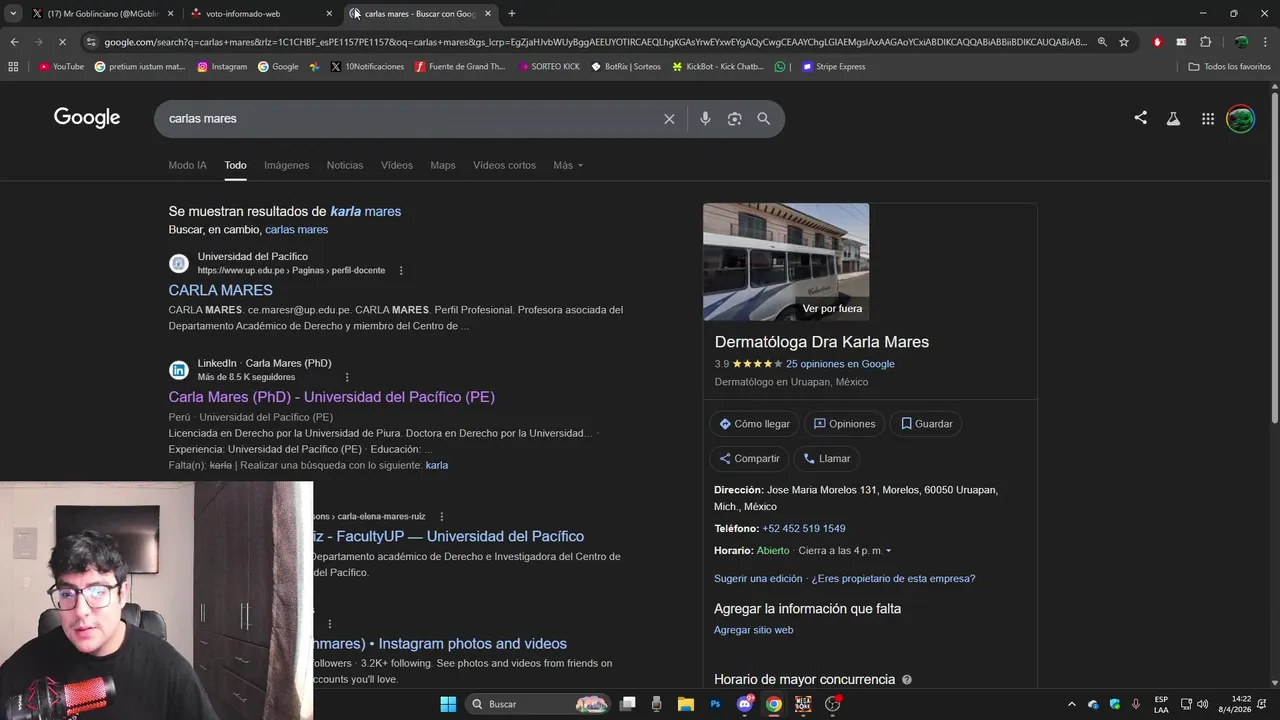Open the apps shortcut in bookmarks bar
The image size is (1280, 720).
tap(13, 67)
